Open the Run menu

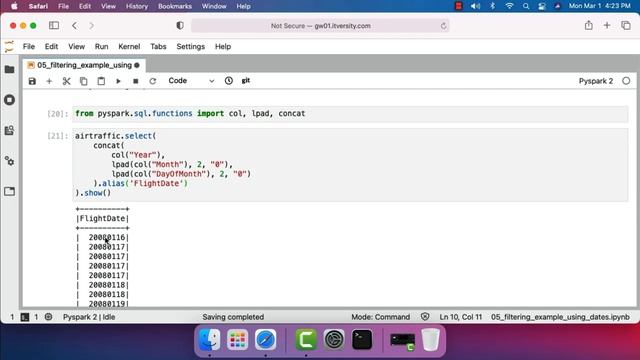pos(101,47)
